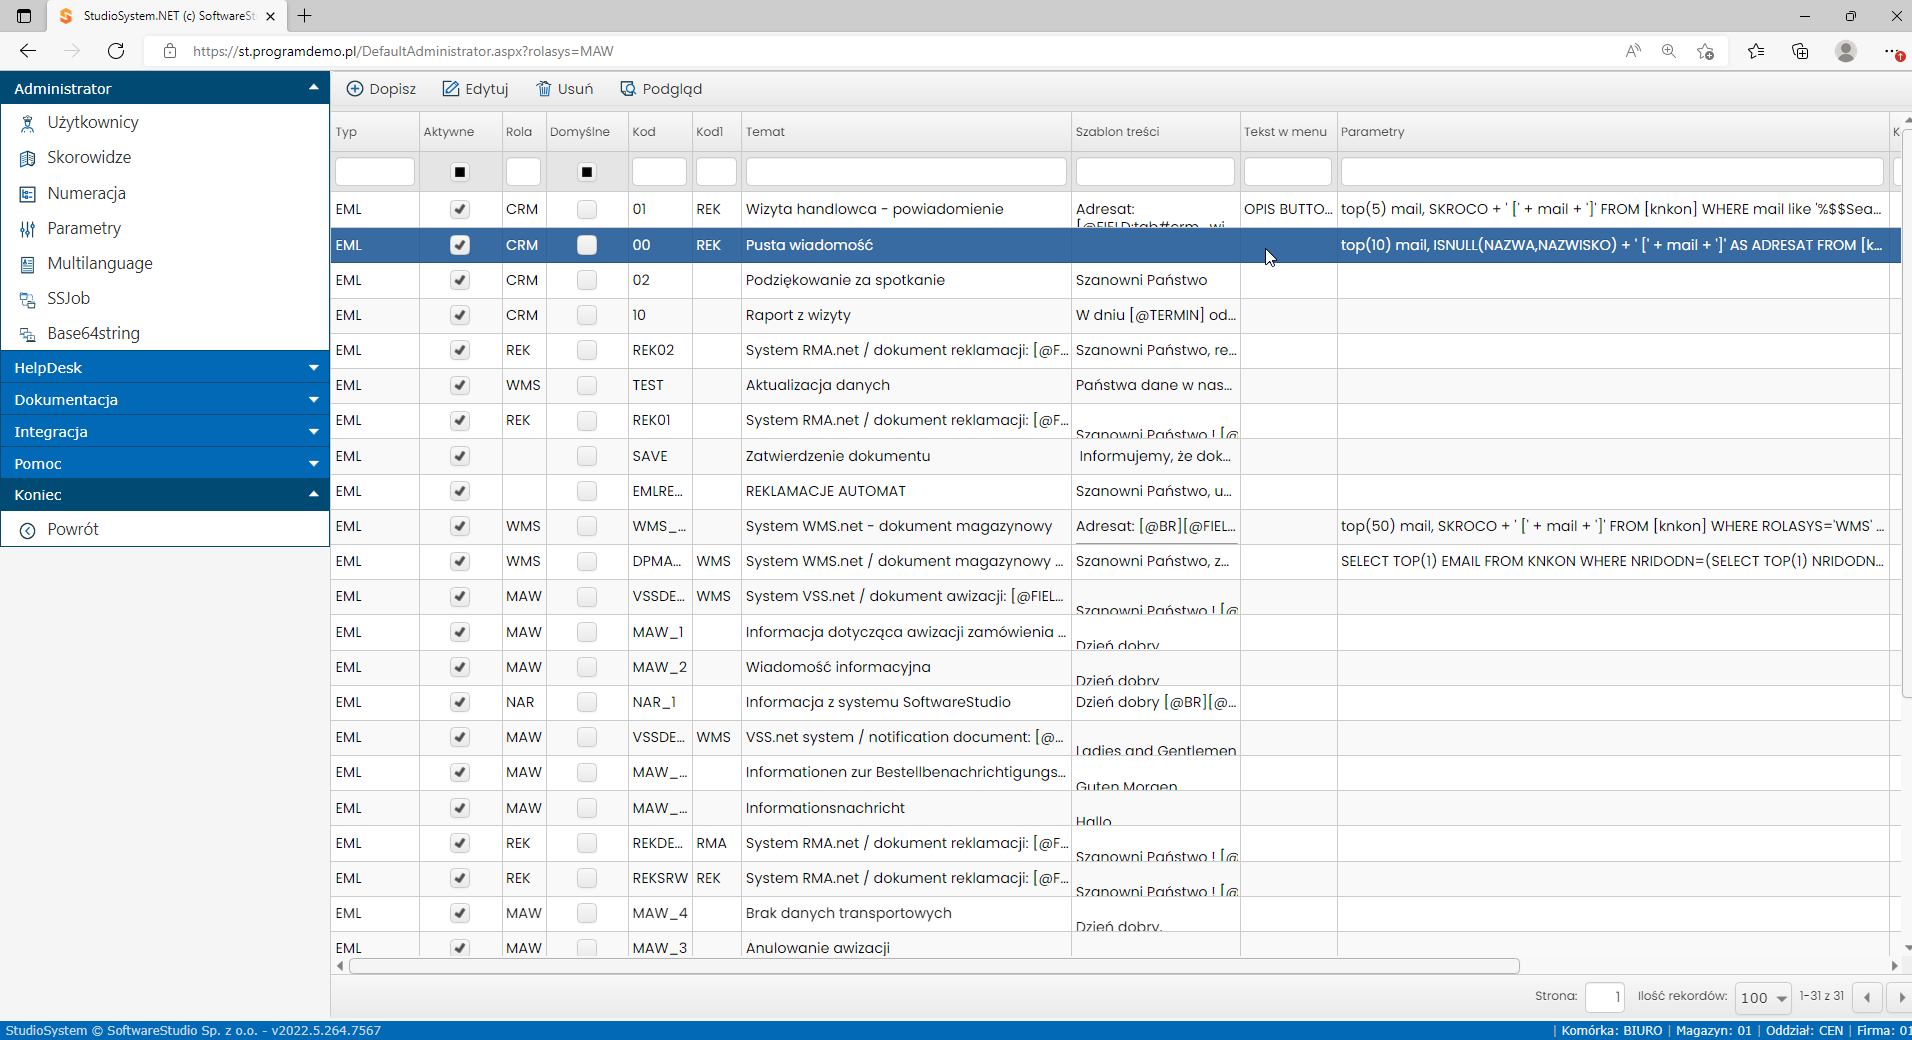Open the Skorowidze sidebar item
1912x1040 pixels.
(89, 157)
